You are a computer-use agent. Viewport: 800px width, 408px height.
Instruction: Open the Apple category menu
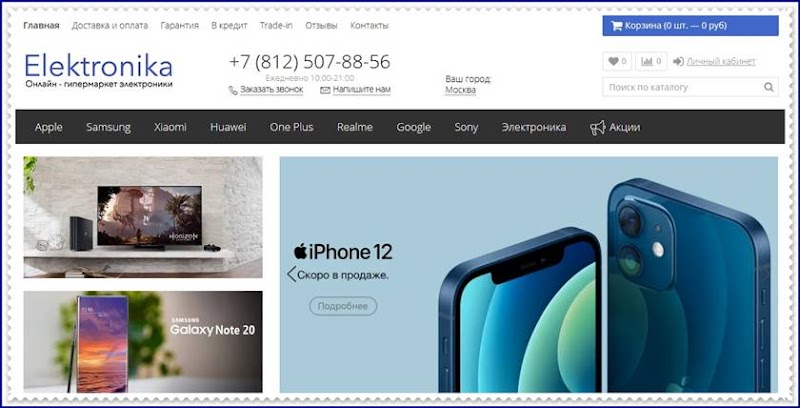[48, 128]
